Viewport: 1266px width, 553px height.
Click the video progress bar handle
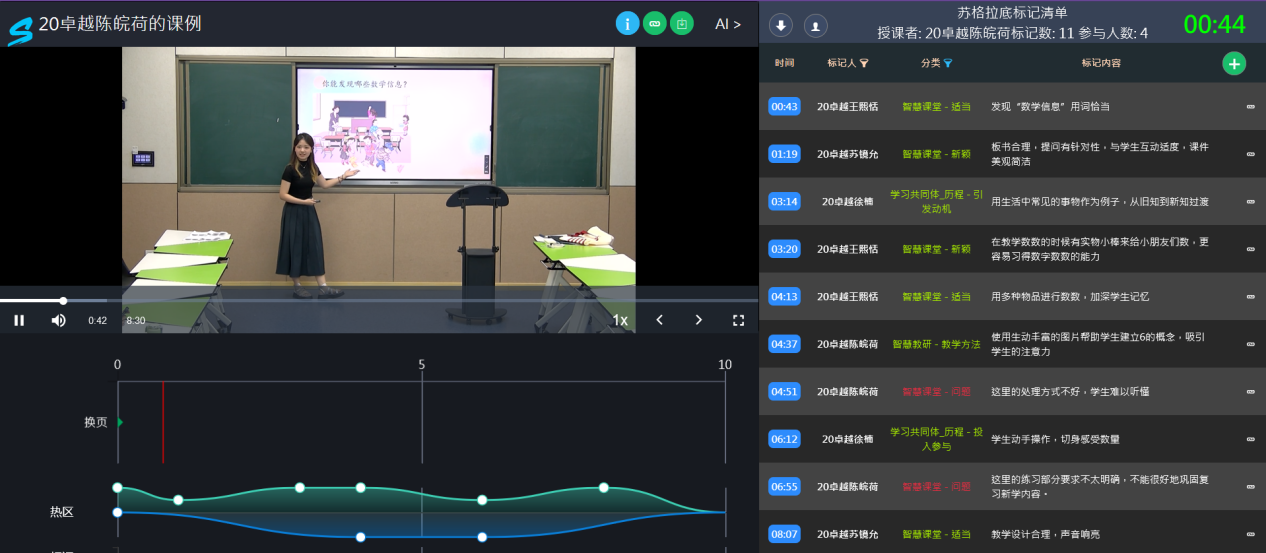tap(63, 300)
